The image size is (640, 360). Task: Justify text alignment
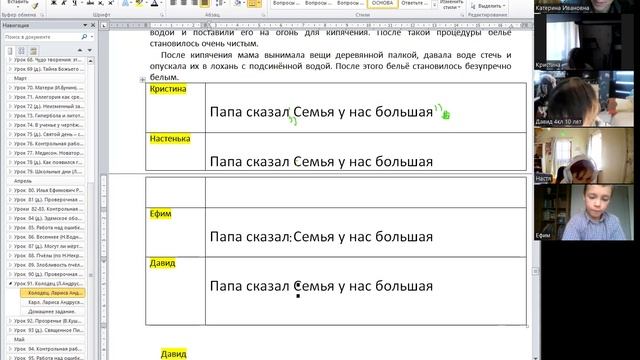click(x=205, y=3)
